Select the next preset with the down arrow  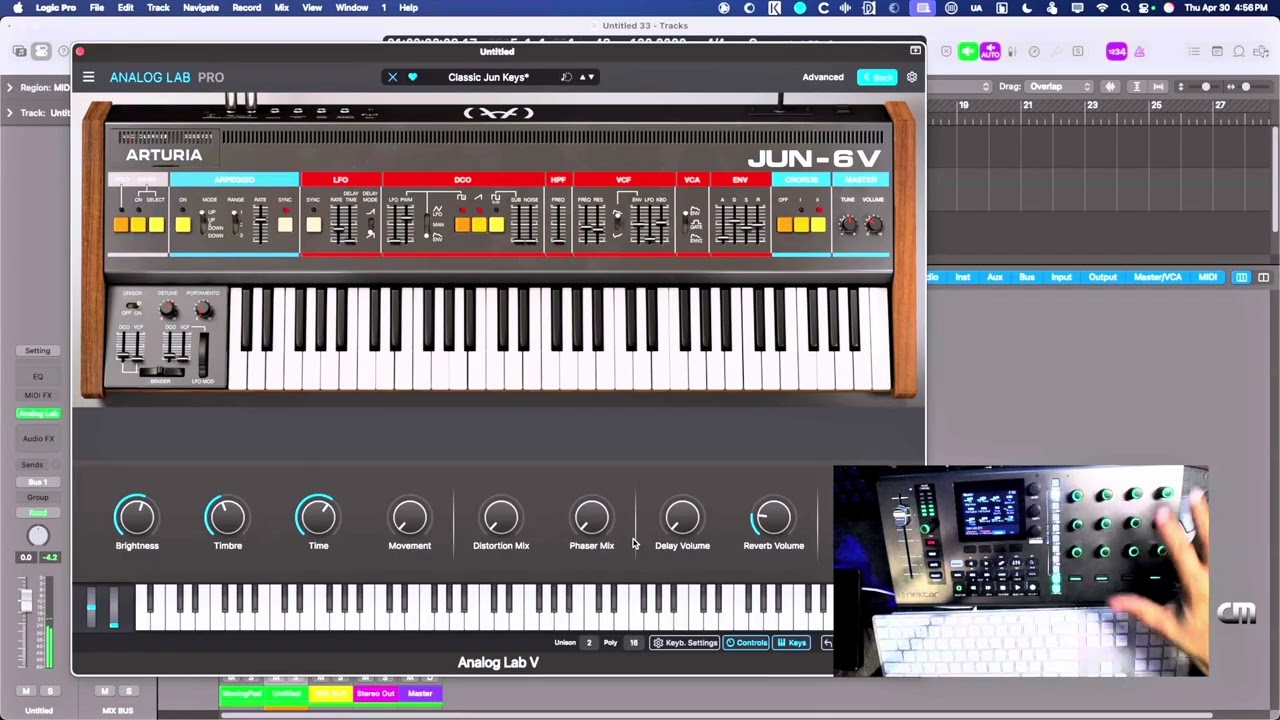point(591,77)
